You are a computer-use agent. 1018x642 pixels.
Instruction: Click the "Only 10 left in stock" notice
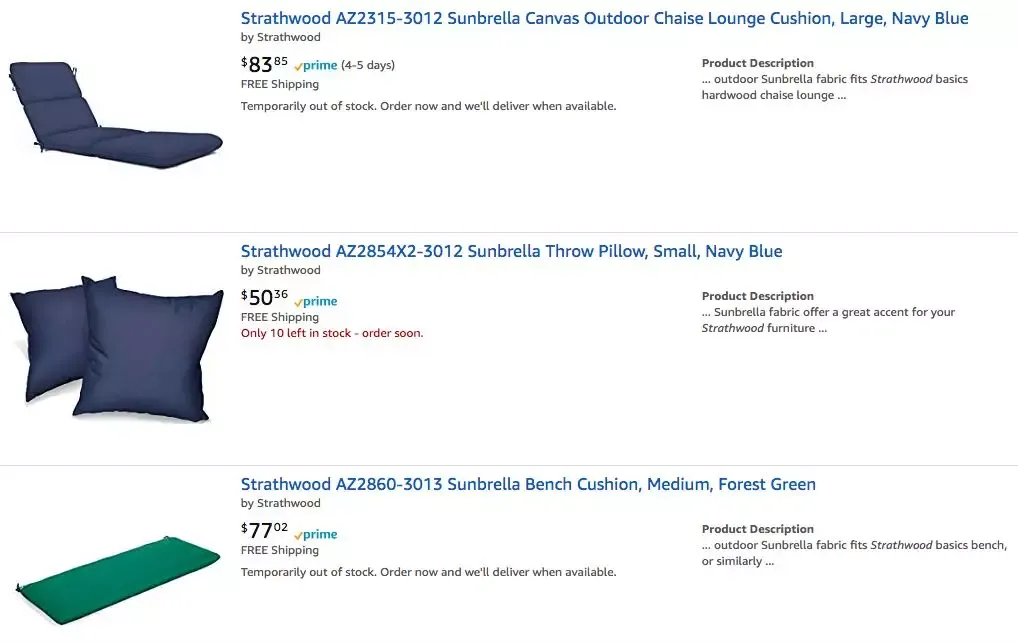(332, 333)
